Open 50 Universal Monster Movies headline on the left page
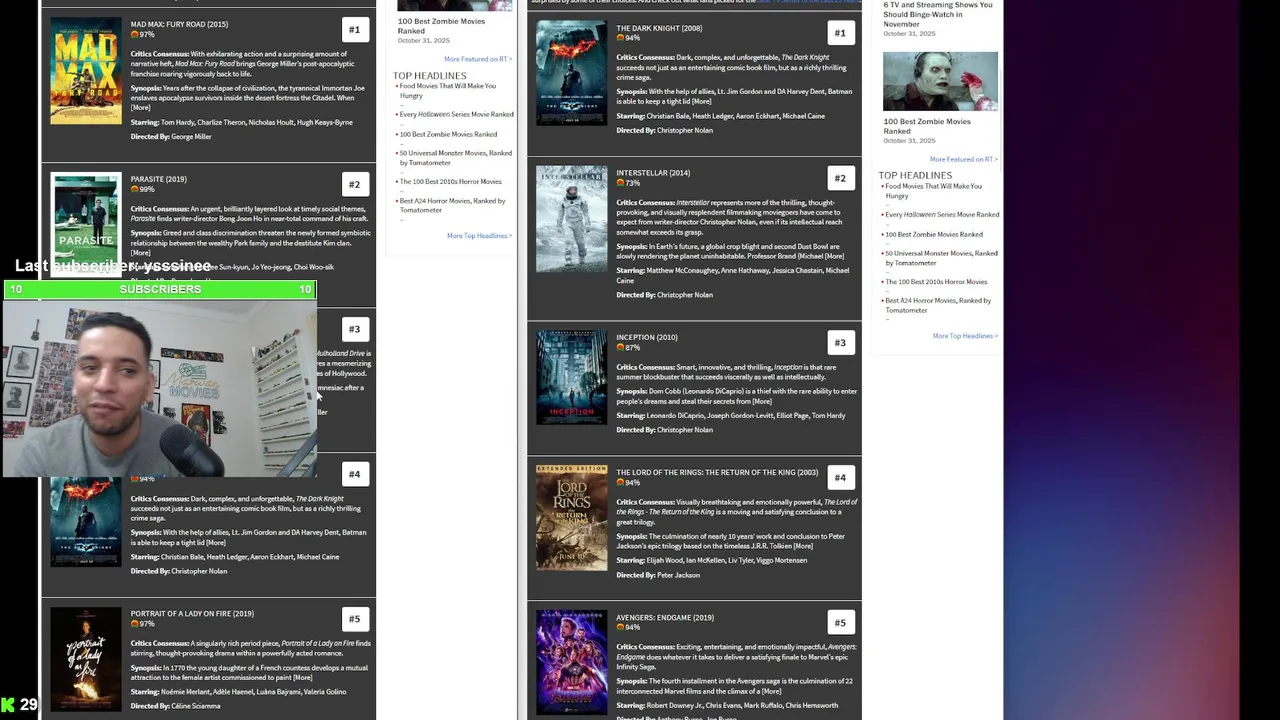The height and width of the screenshot is (720, 1280). 455,158
